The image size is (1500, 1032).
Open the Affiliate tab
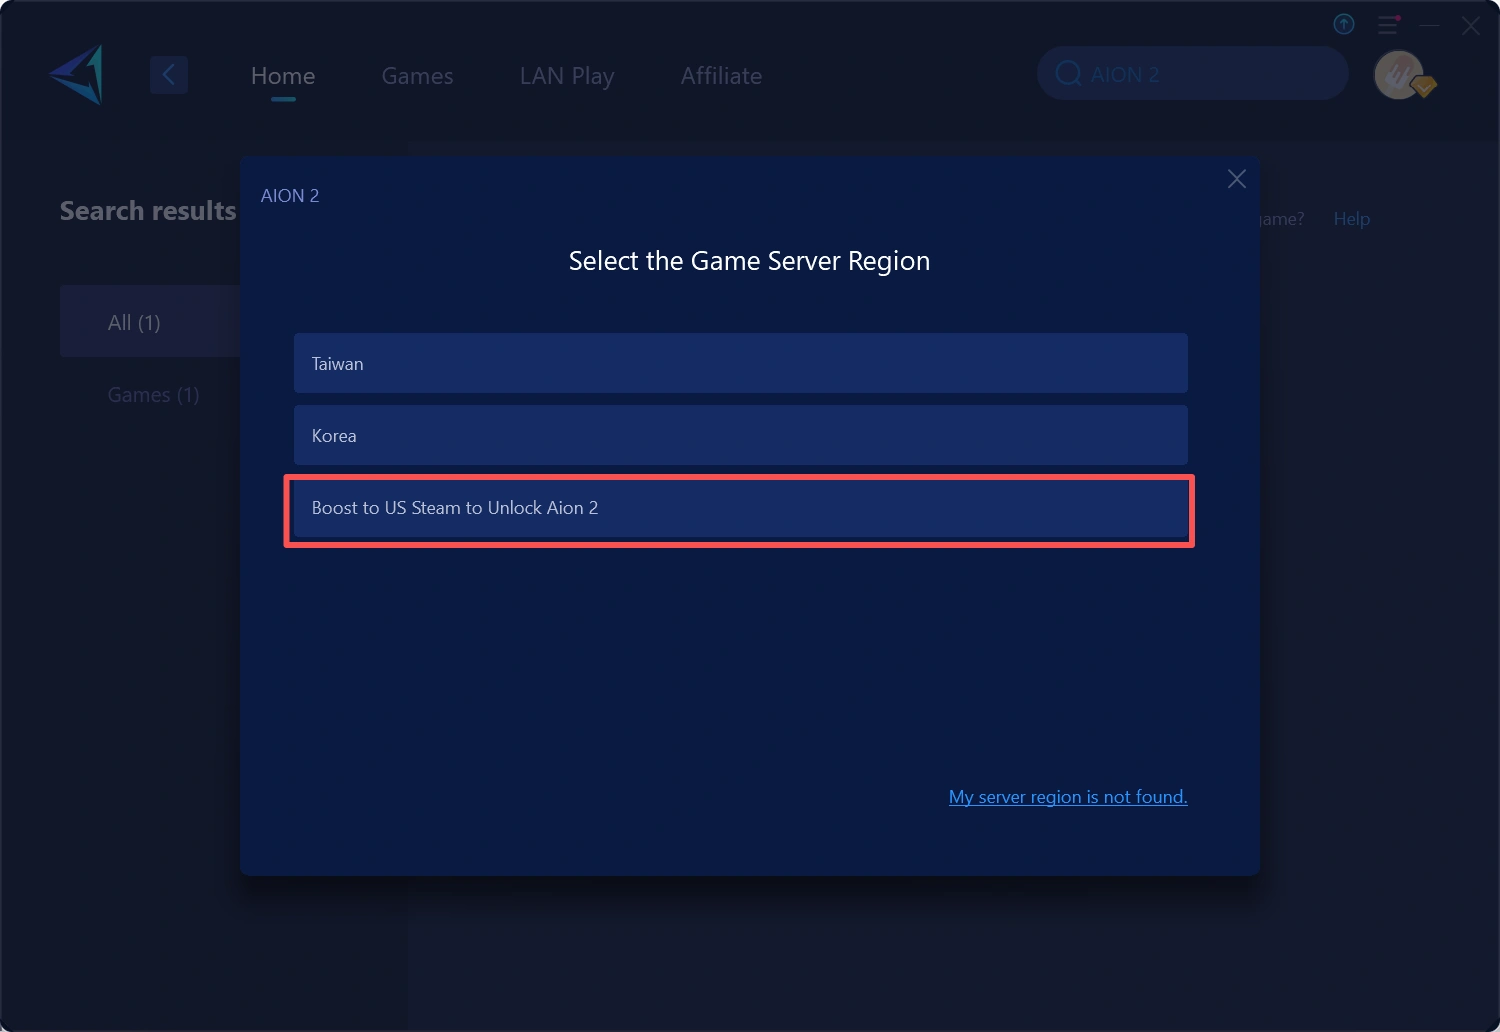click(x=721, y=76)
